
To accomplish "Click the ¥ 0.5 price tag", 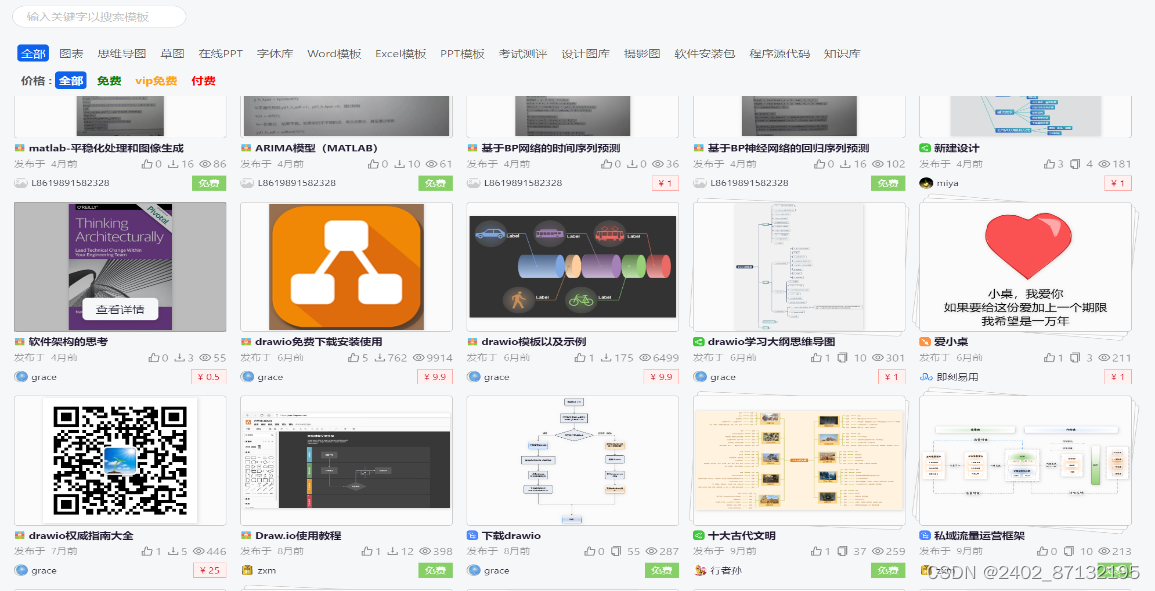I will tap(209, 377).
